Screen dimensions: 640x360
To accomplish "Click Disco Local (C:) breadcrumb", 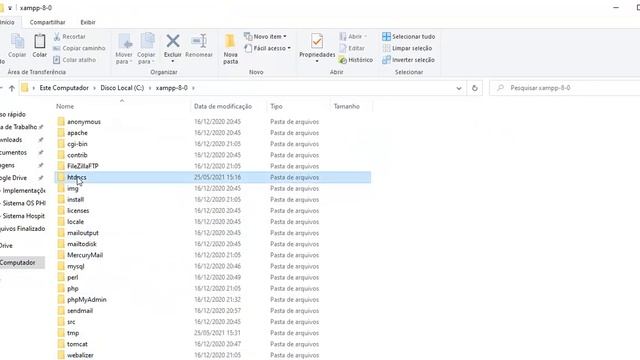I will [122, 88].
